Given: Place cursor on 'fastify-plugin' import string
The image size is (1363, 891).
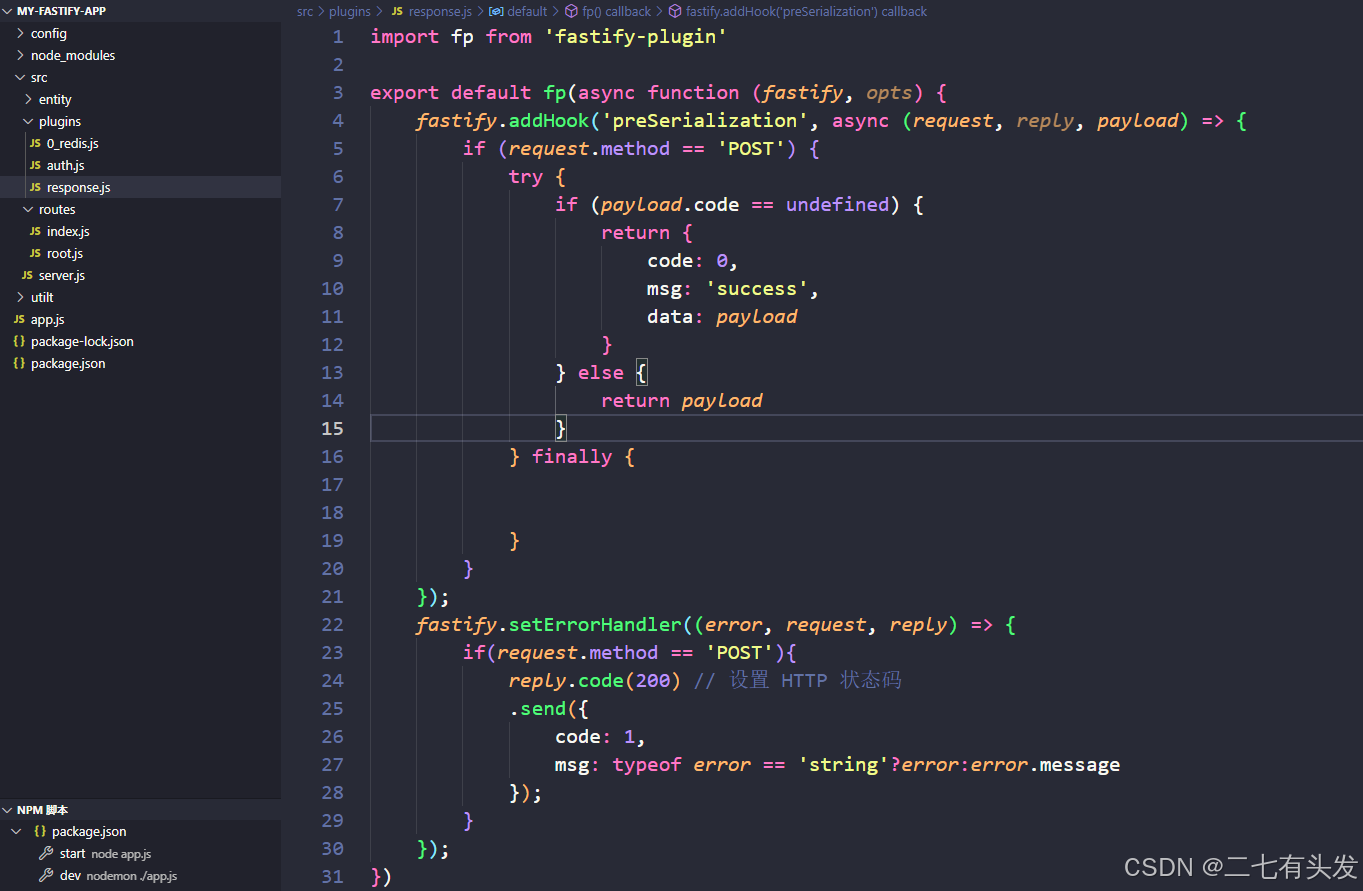Looking at the screenshot, I should tap(635, 37).
